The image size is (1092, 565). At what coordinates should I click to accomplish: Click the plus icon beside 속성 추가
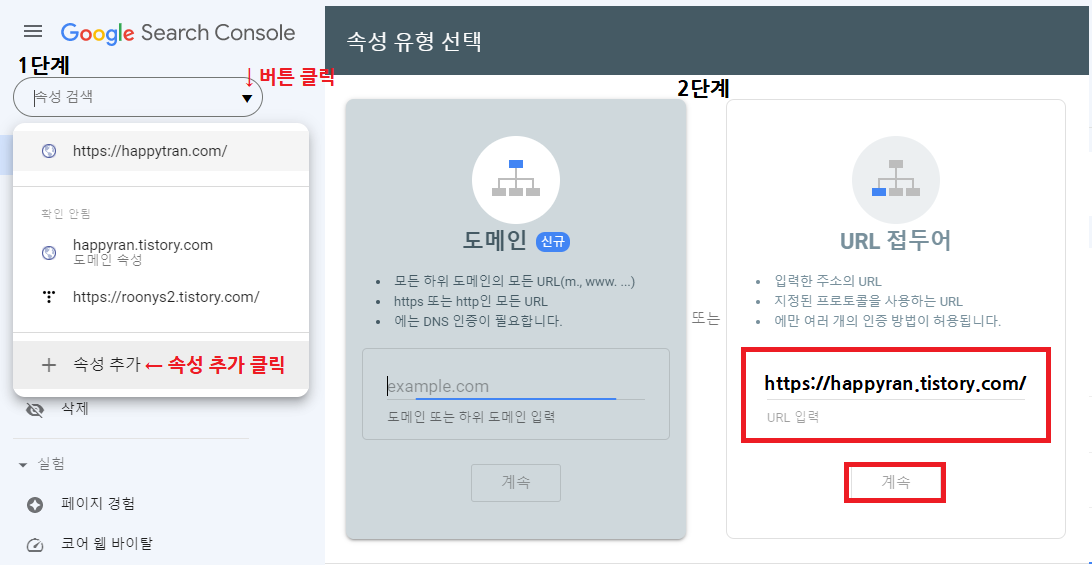[49, 365]
